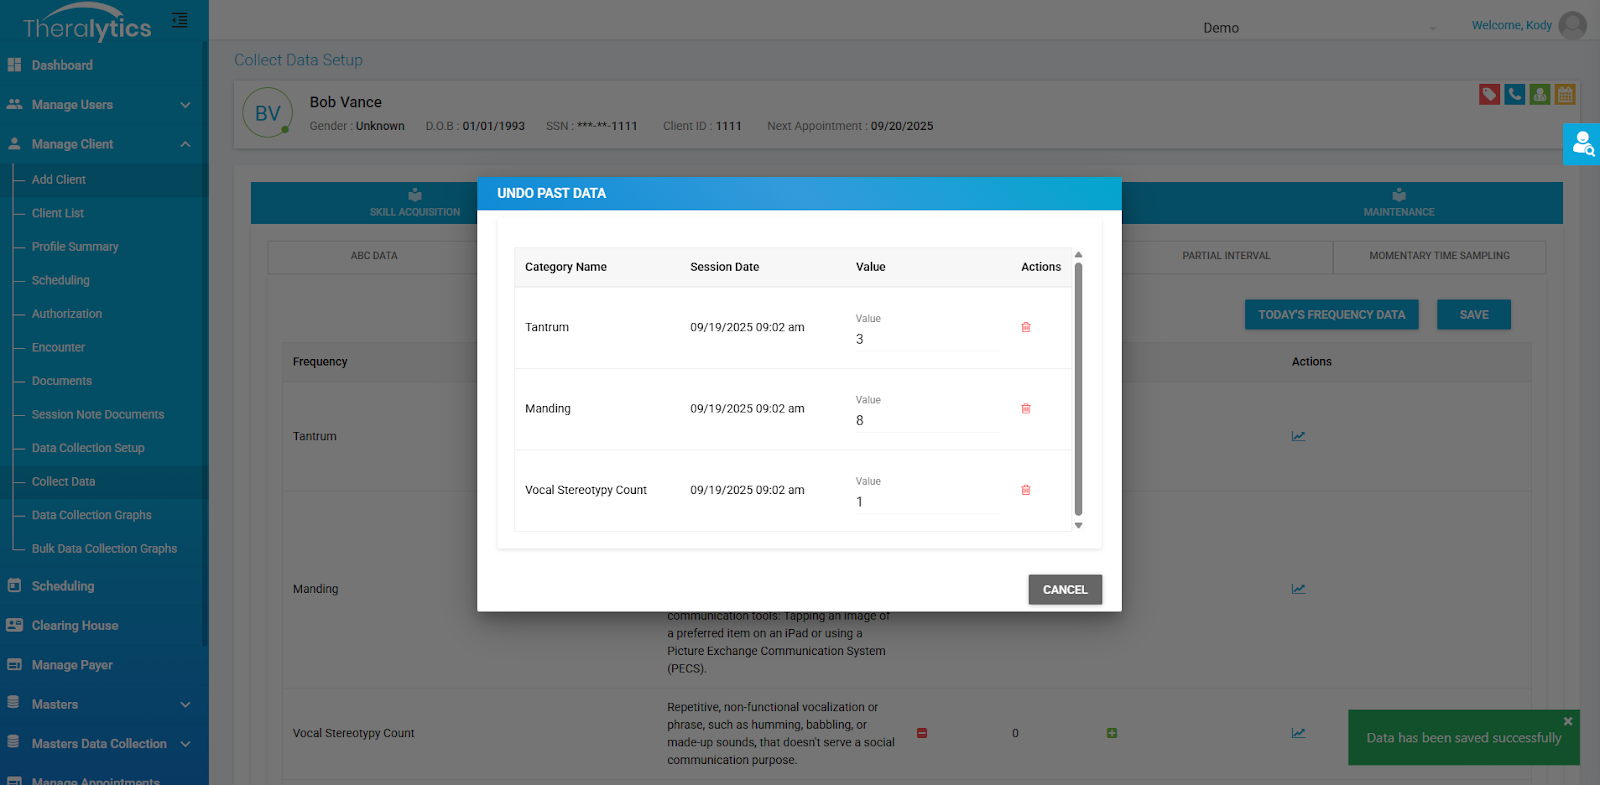Delete the Manding entry in Undo Past Data
The image size is (1600, 785).
1026,408
